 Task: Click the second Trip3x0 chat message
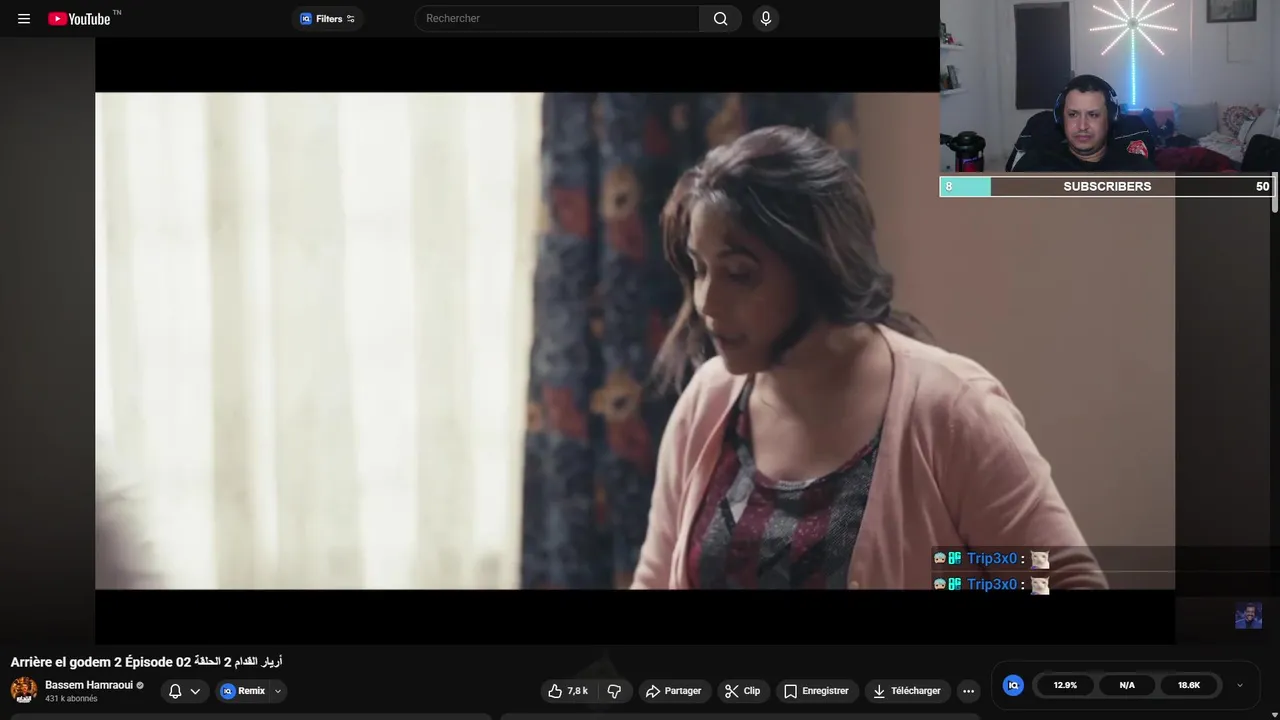point(991,584)
